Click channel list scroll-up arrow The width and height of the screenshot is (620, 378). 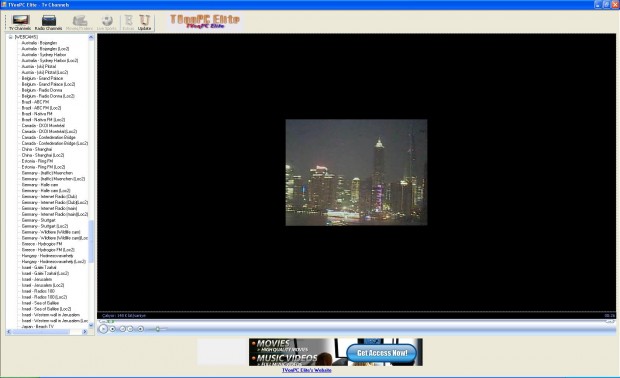tap(91, 37)
